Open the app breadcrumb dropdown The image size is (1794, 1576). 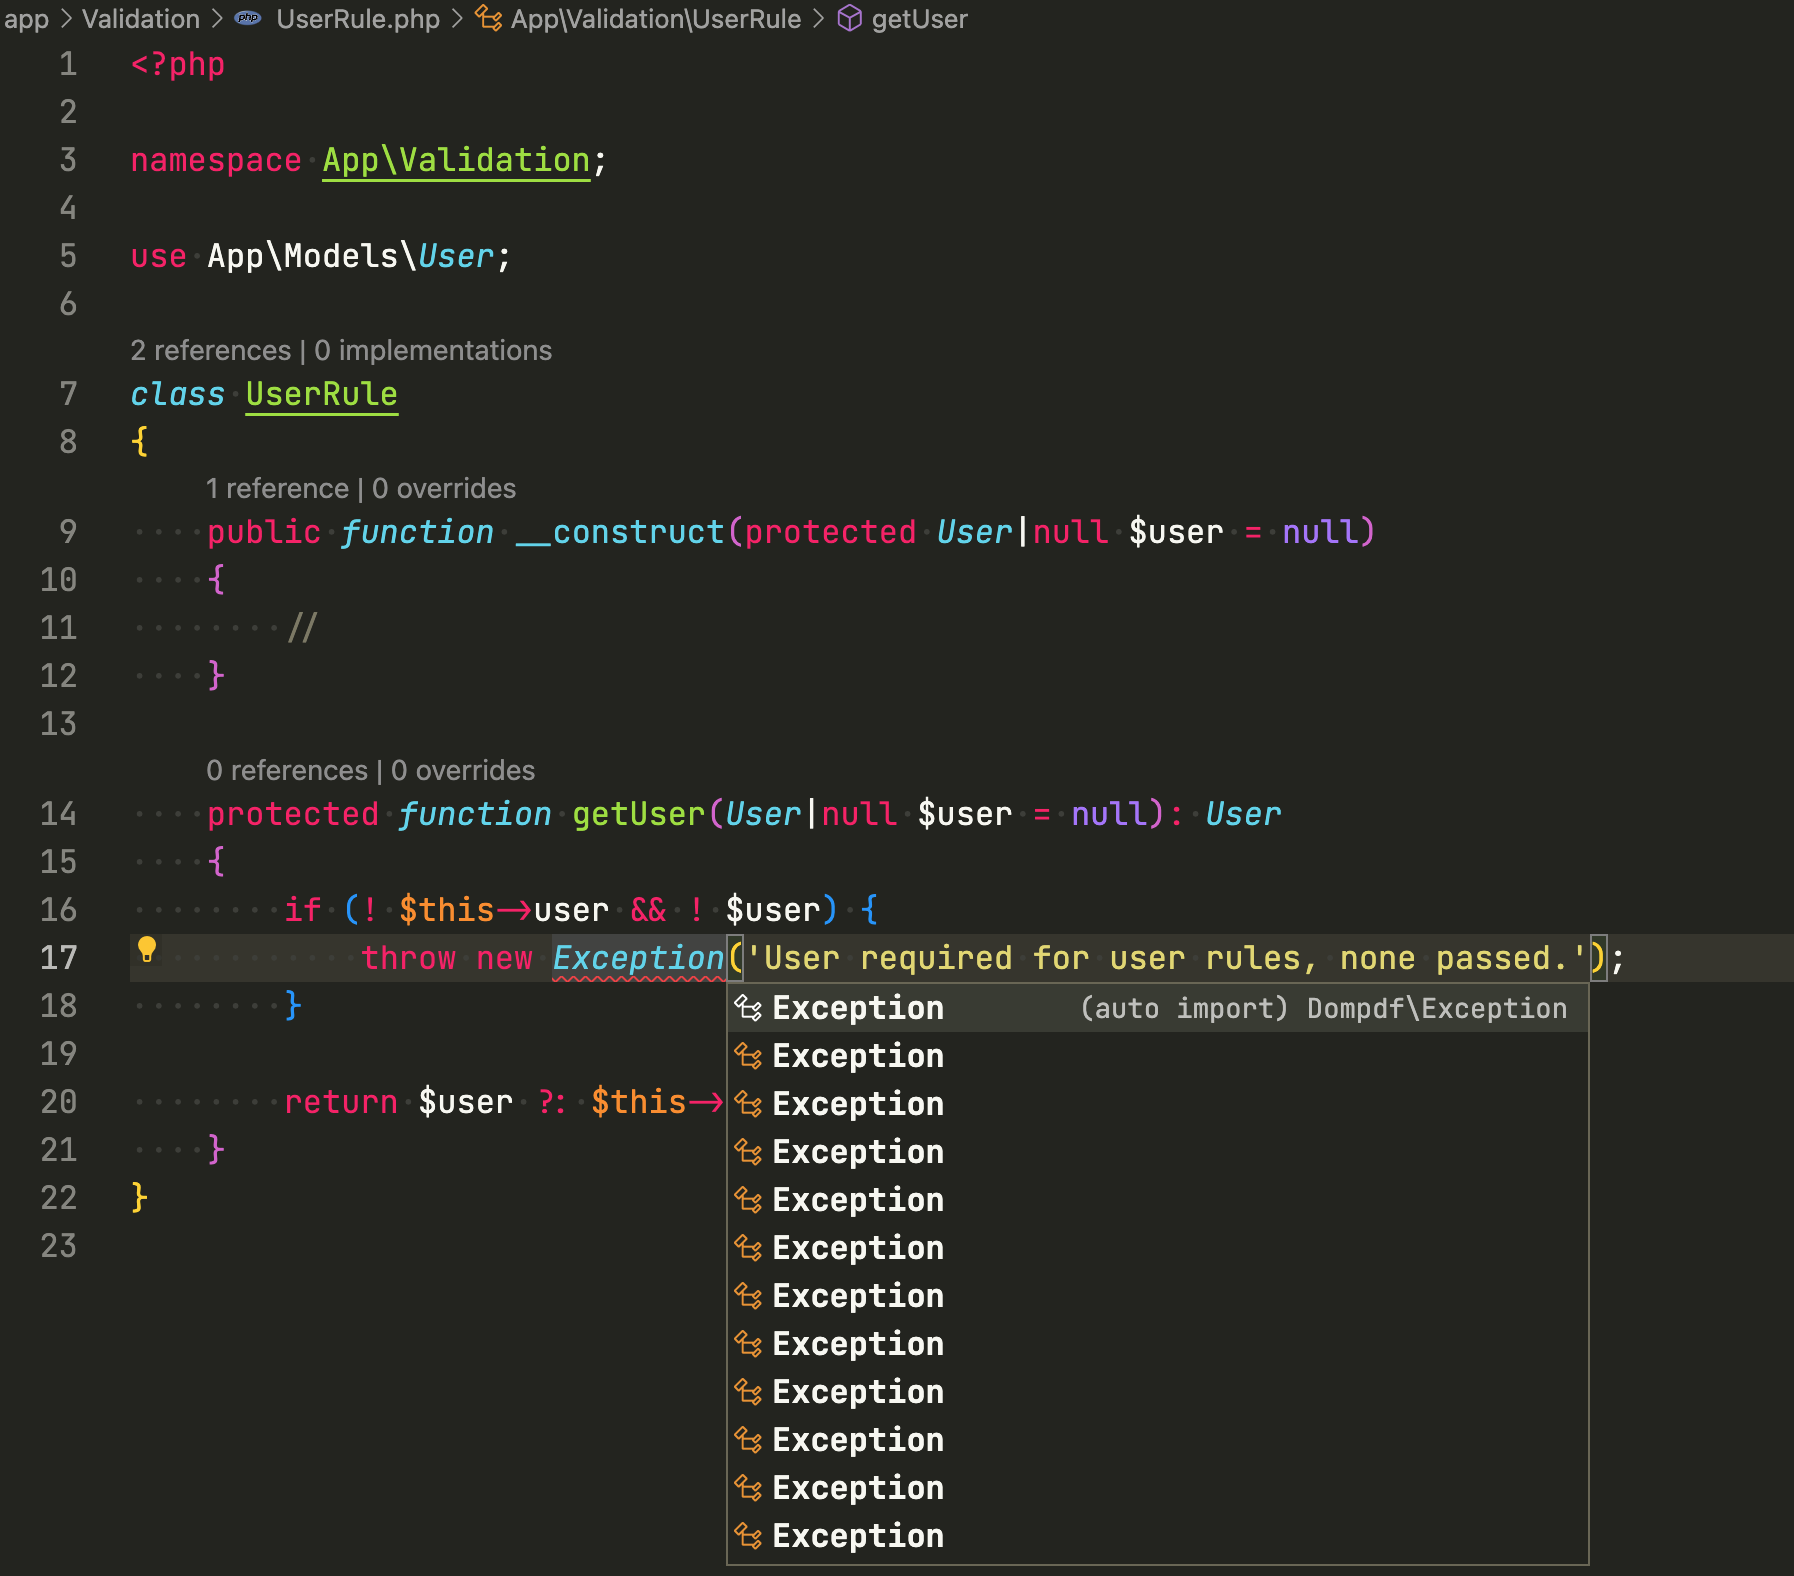[27, 18]
